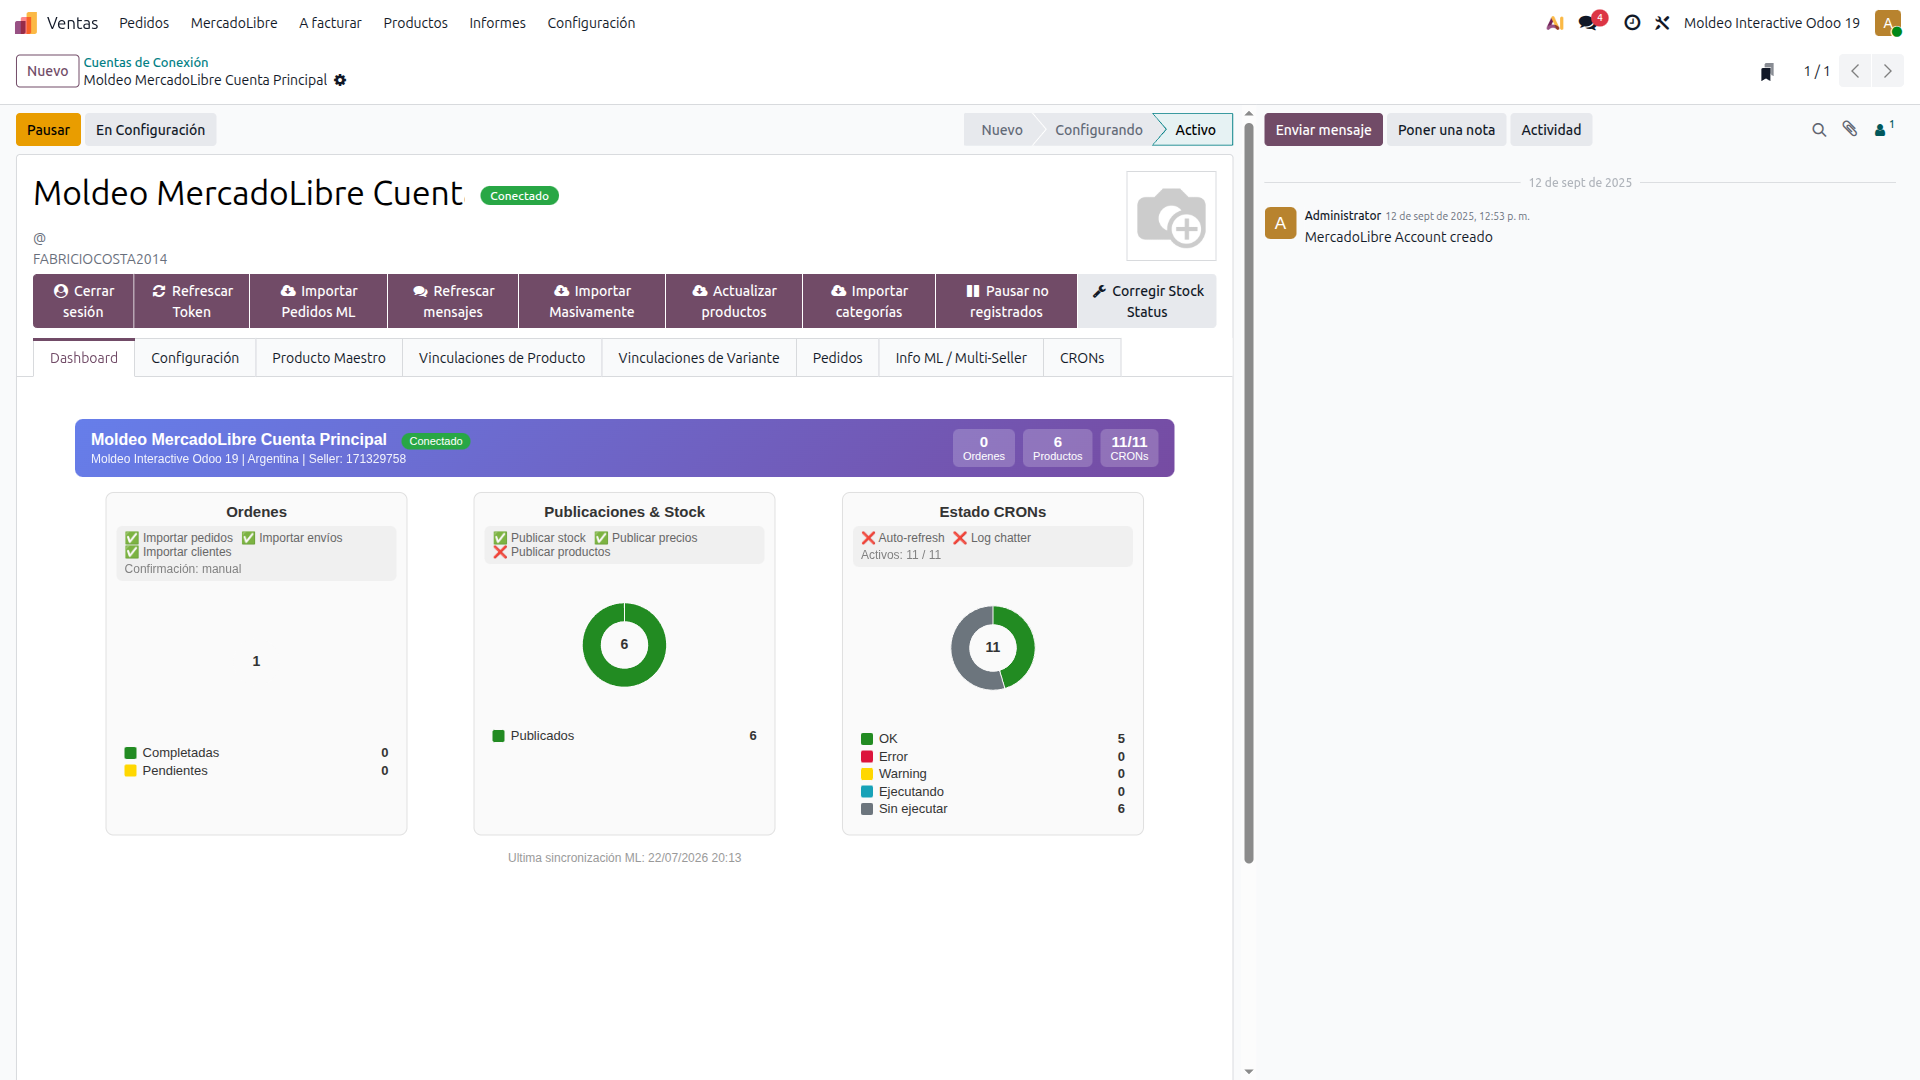Open the activities clock icon

[x=1632, y=22]
